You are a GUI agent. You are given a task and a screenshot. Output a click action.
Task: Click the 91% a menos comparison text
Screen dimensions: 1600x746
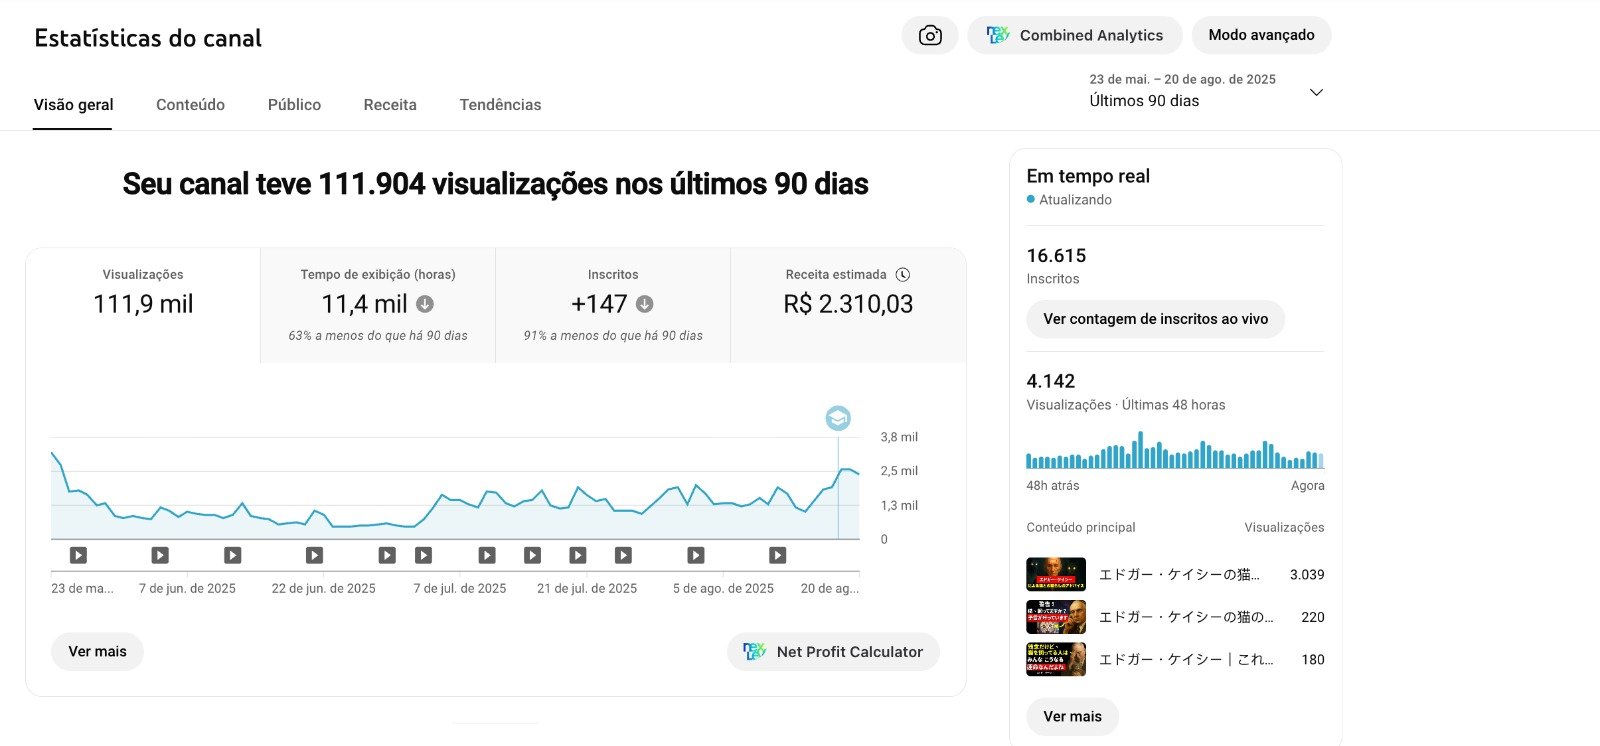coord(613,336)
